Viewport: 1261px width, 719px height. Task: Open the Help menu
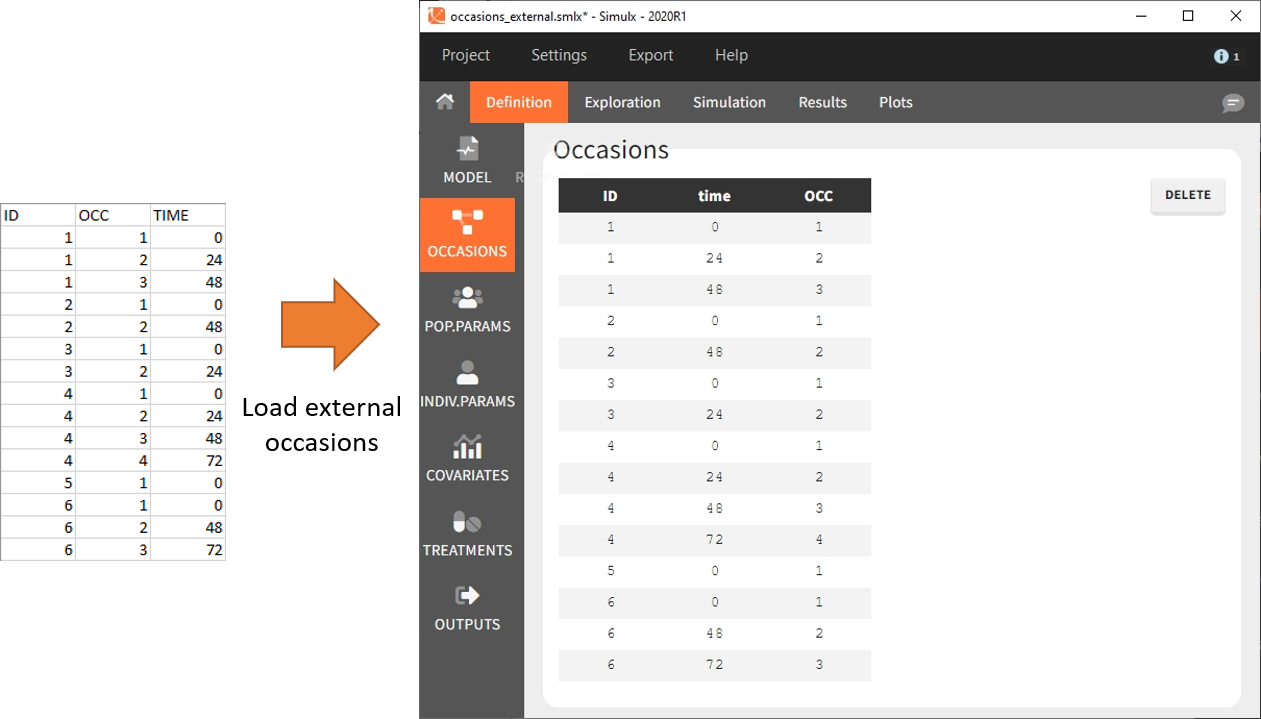click(x=731, y=55)
